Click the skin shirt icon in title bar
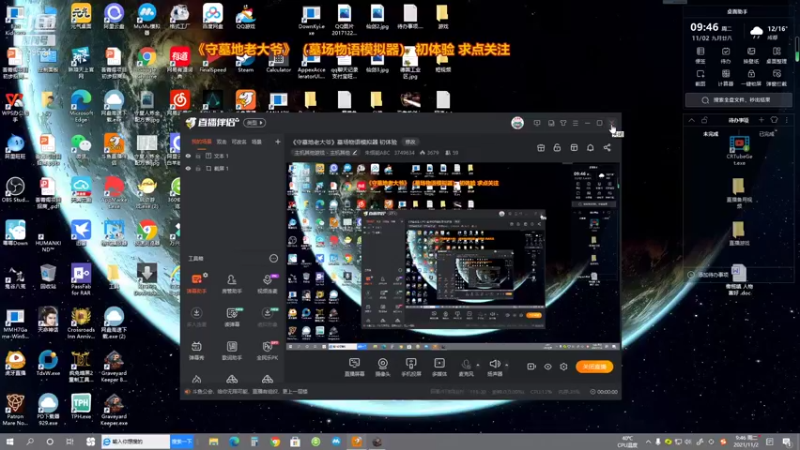The image size is (800, 450). (x=563, y=123)
